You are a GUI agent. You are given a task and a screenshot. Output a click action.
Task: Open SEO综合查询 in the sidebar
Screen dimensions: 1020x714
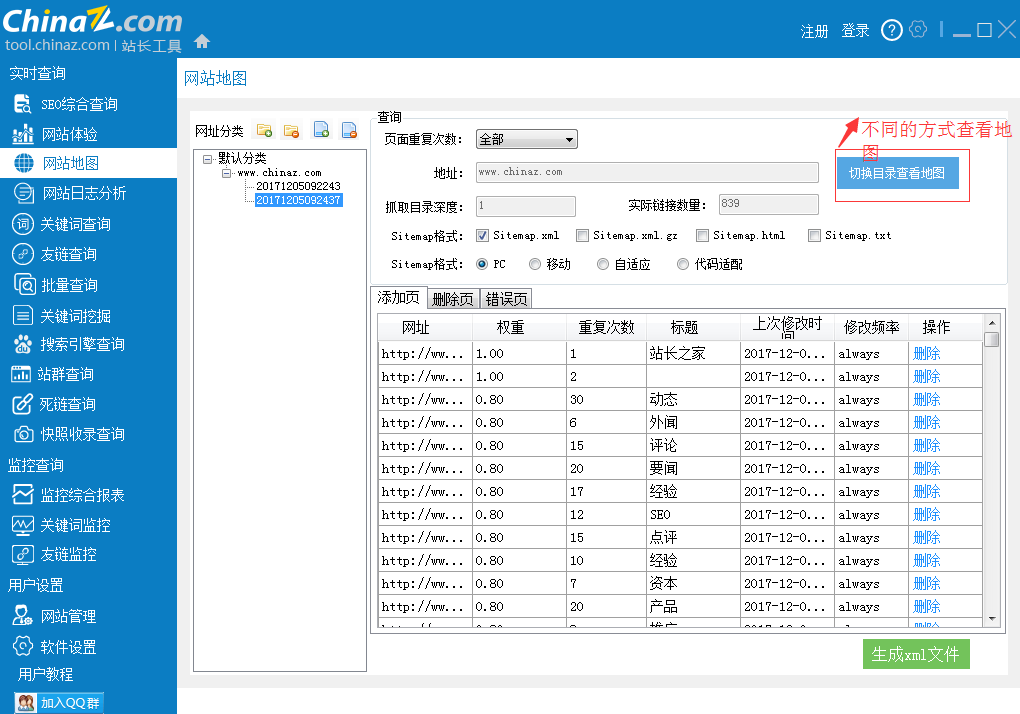[x=65, y=104]
